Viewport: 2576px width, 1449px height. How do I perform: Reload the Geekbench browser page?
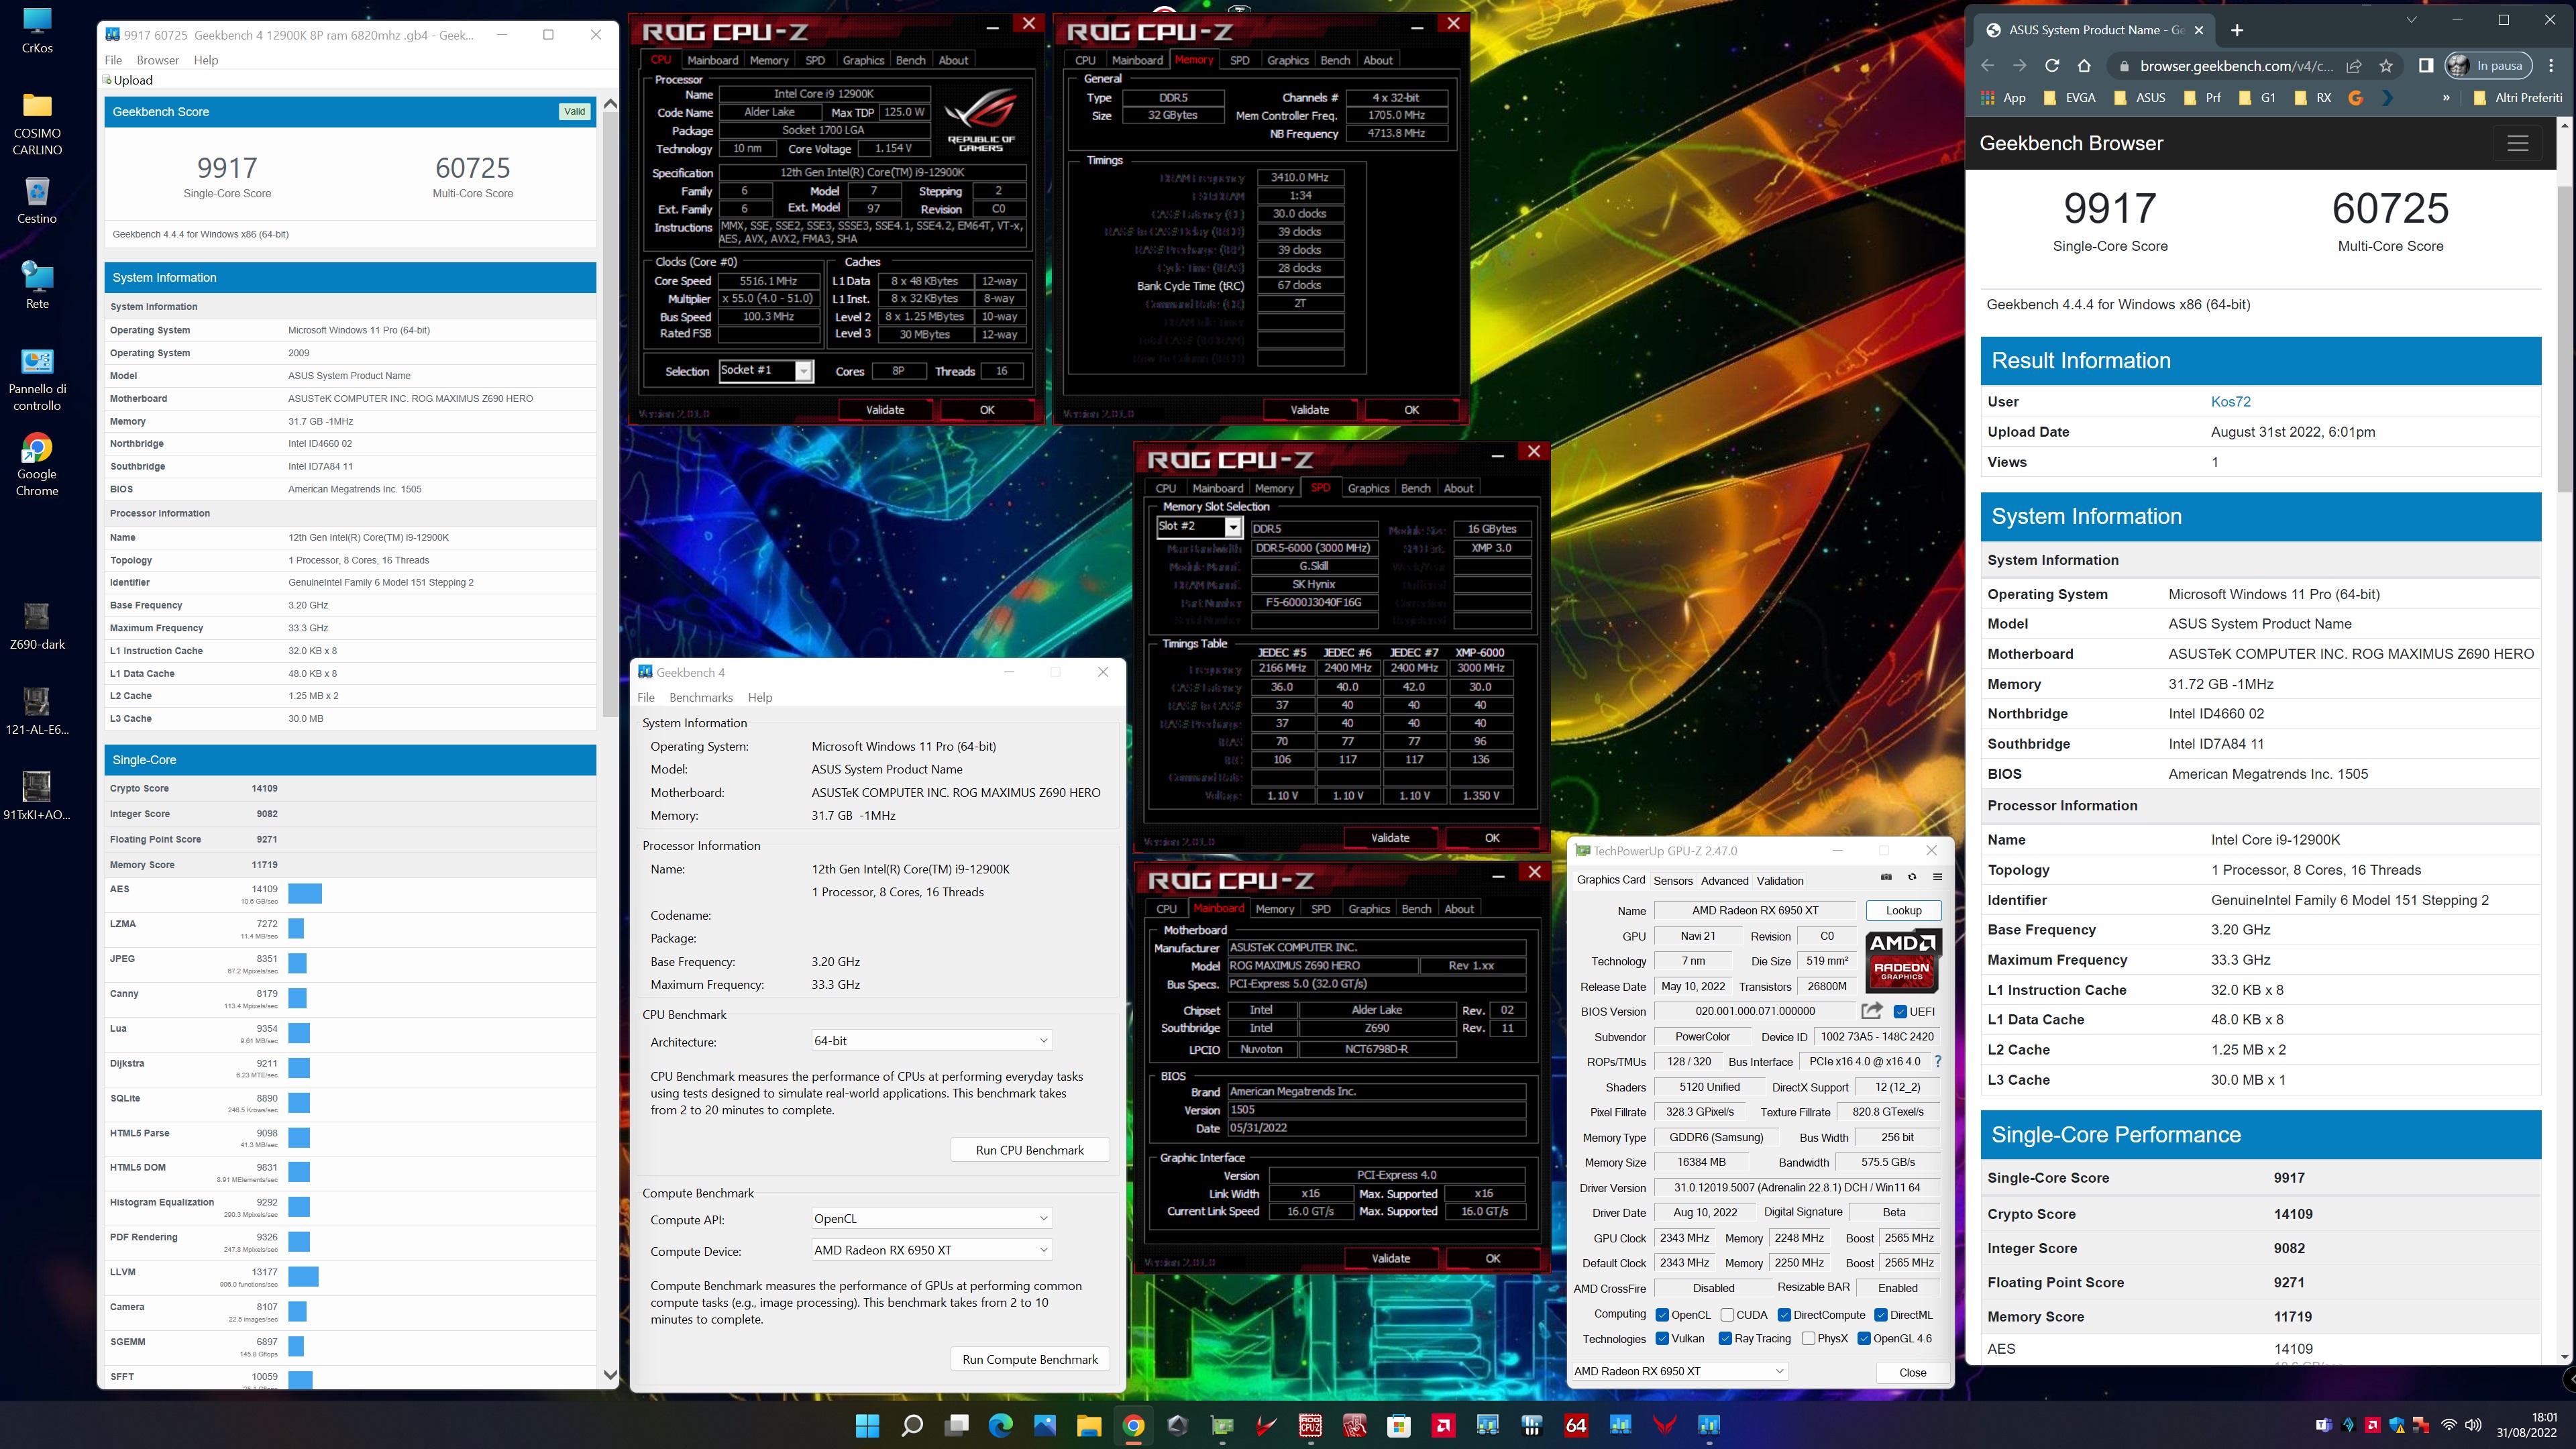tap(2052, 66)
